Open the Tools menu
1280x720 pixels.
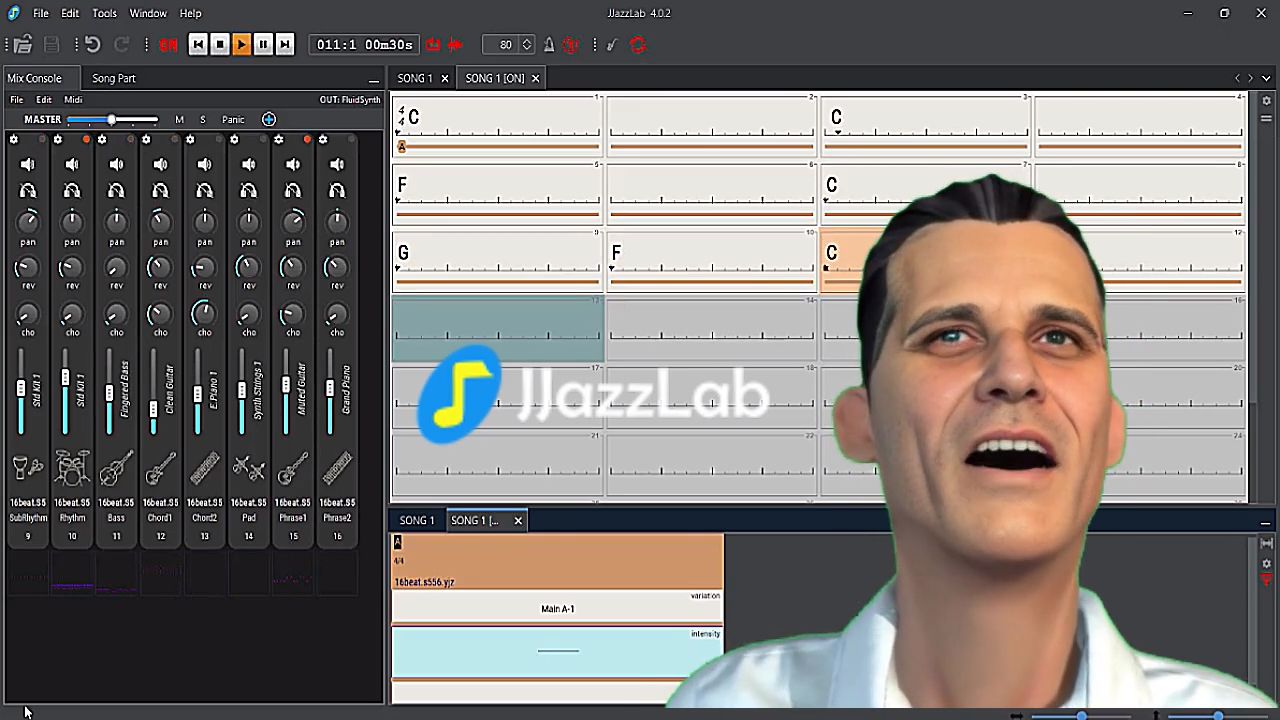pos(104,13)
